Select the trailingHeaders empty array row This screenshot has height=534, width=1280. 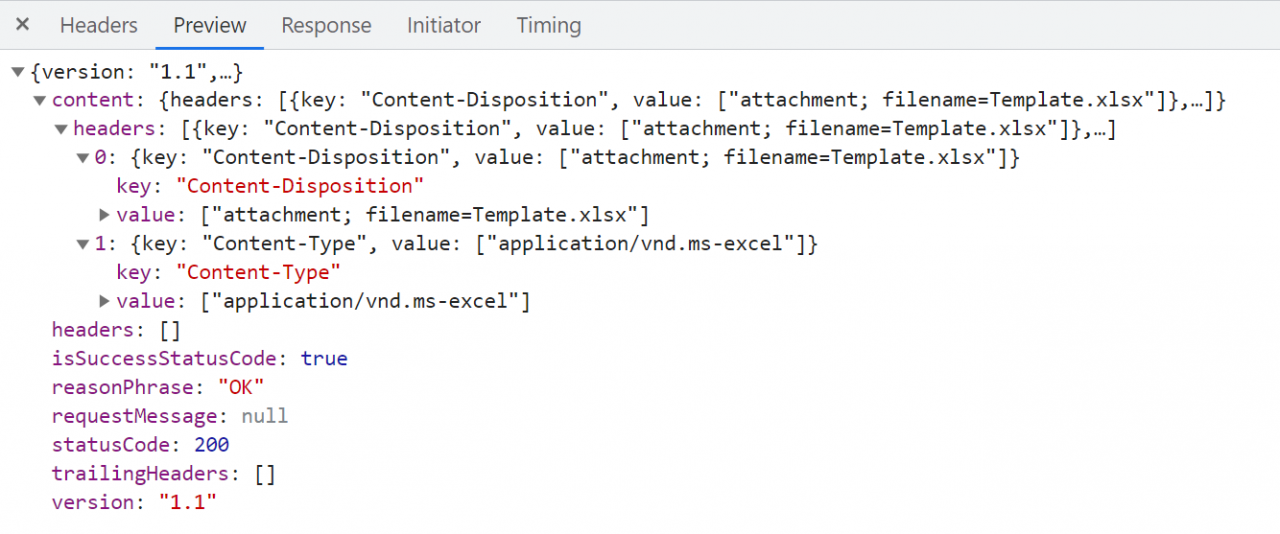(163, 473)
